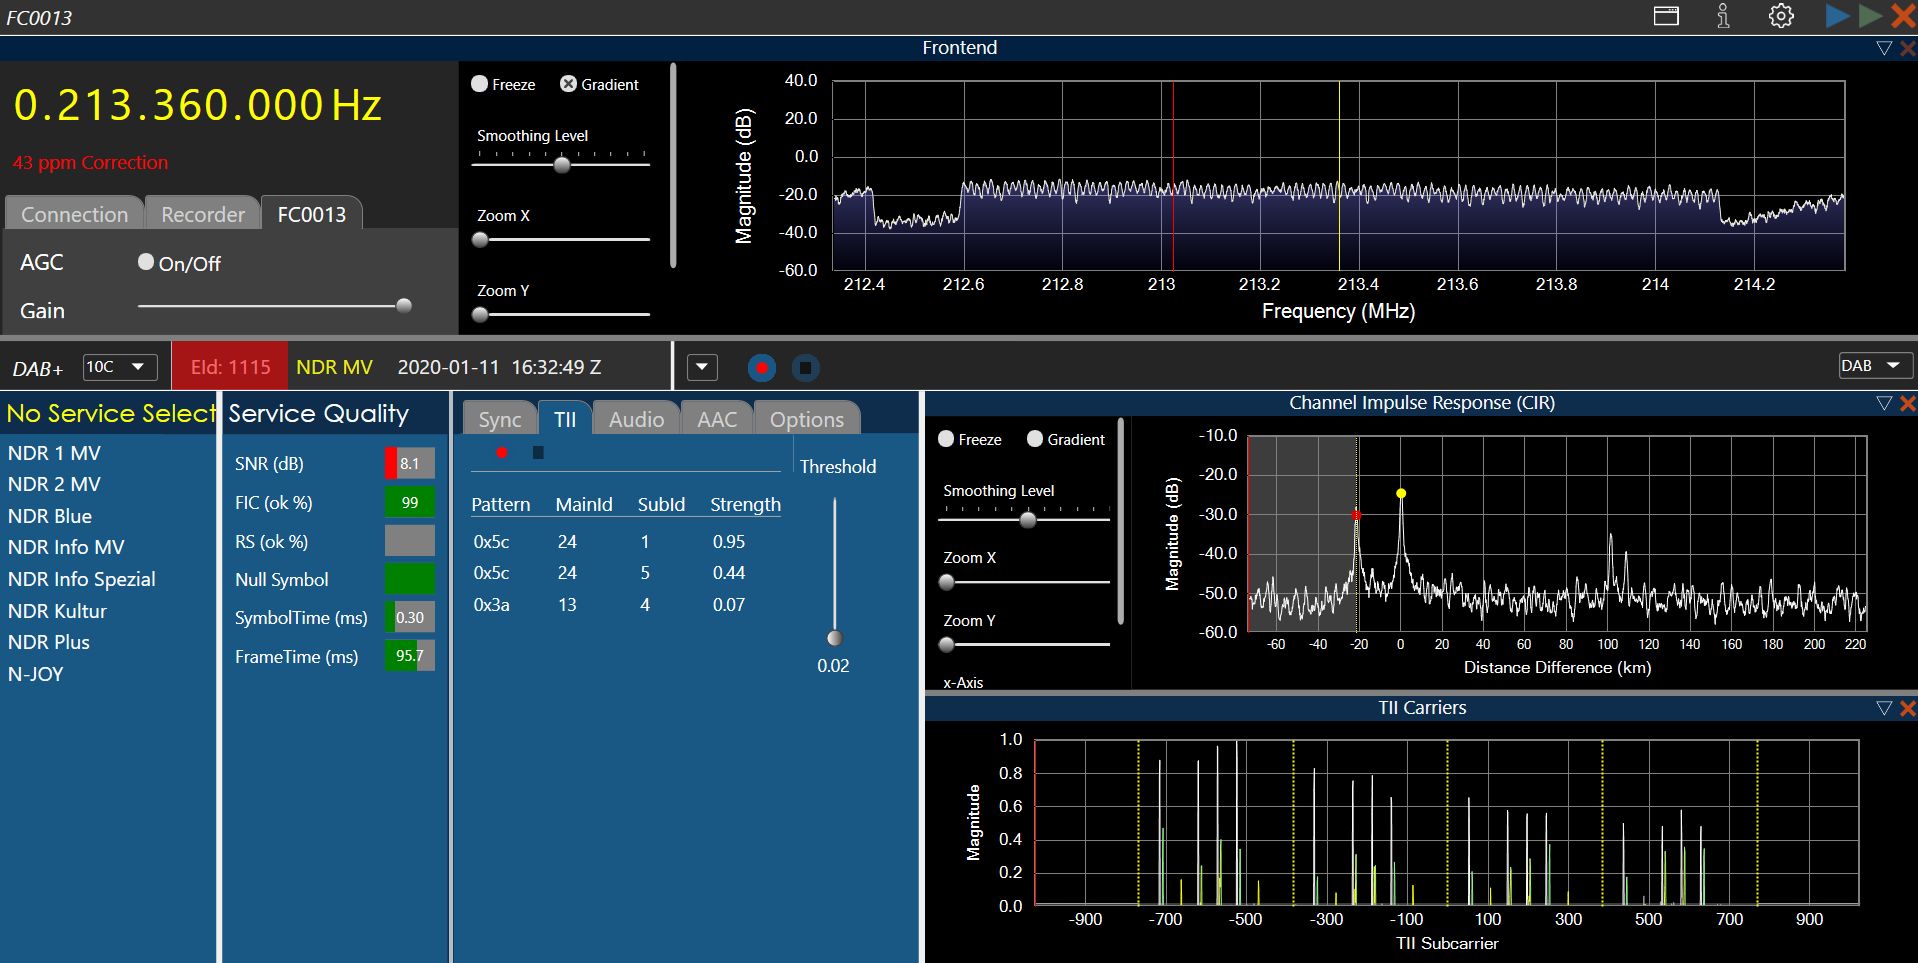Screen dimensions: 1918x963
Task: Enable Freeze in the Frontend panel
Action: point(480,84)
